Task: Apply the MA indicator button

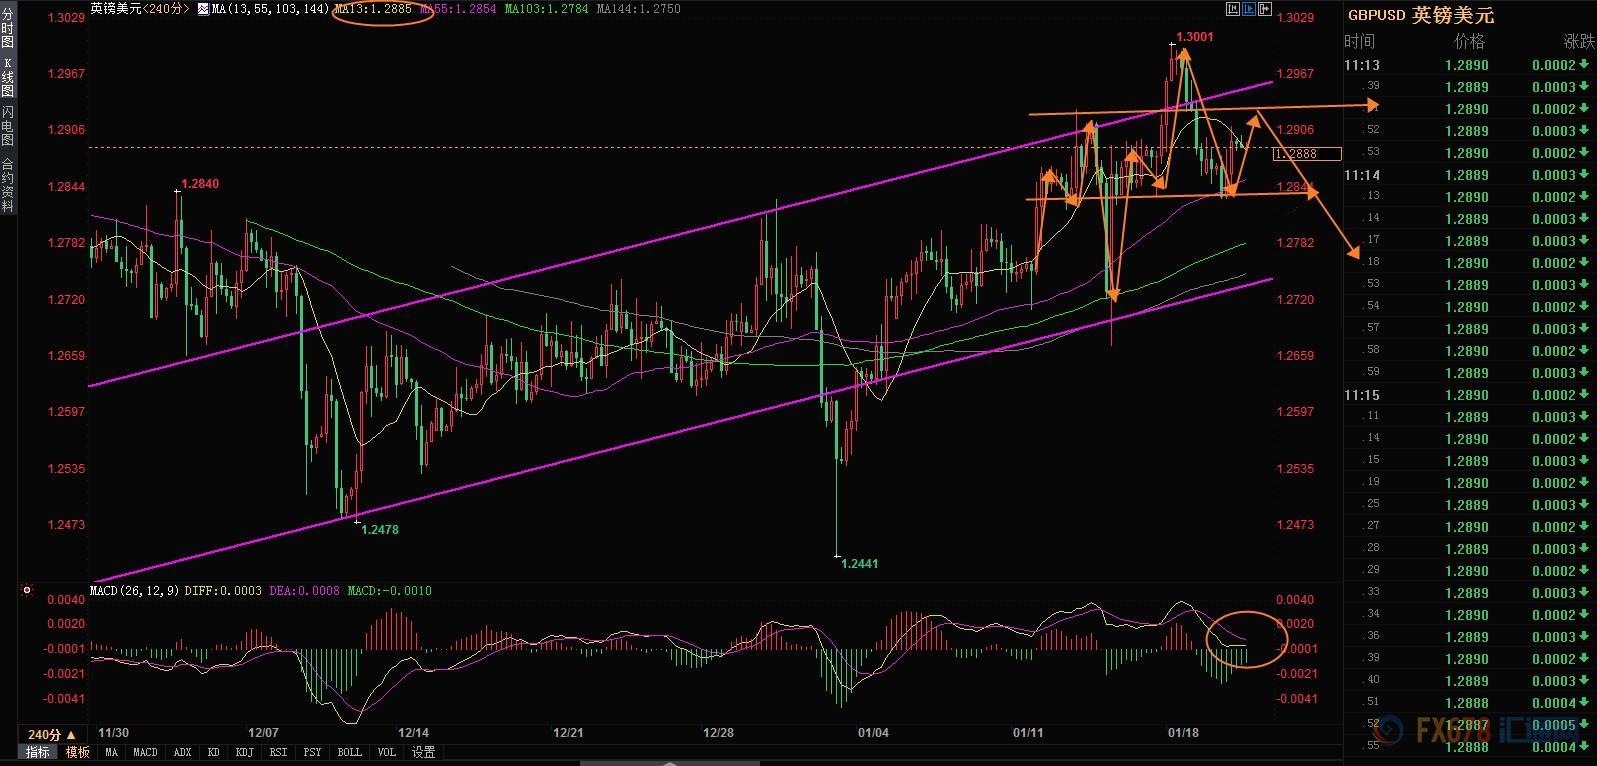Action: 111,752
